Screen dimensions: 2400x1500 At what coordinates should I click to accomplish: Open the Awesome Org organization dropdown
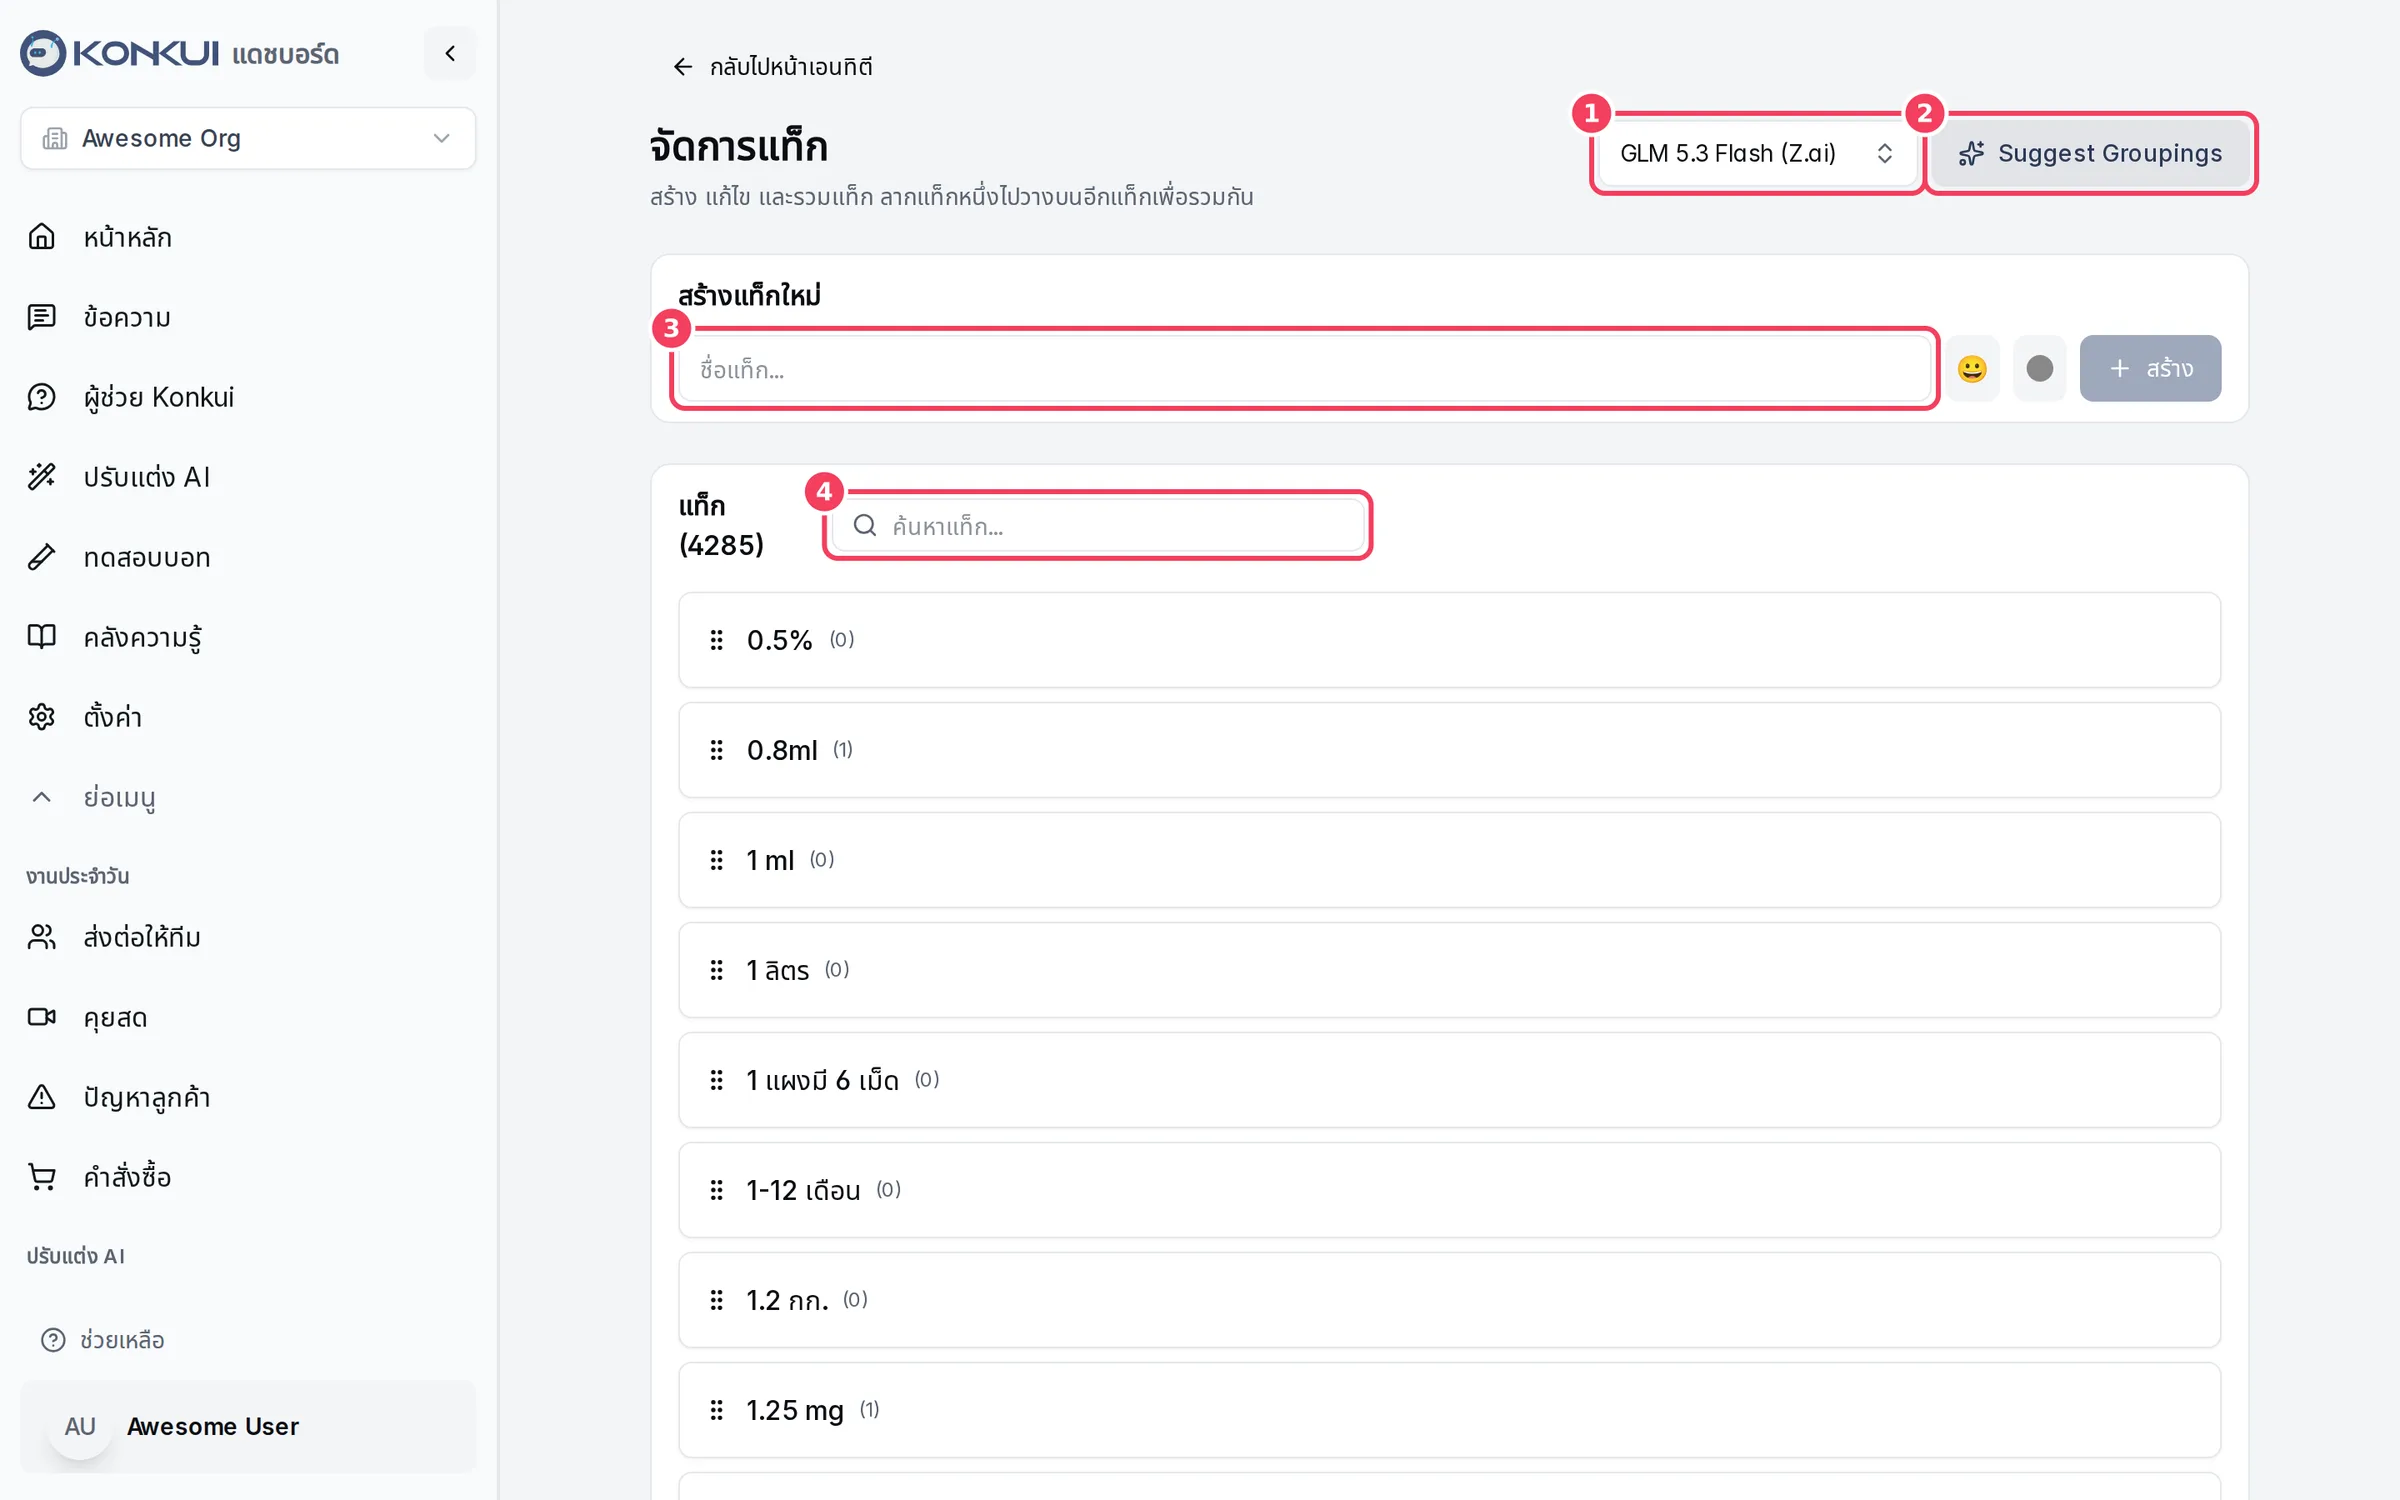[x=248, y=138]
